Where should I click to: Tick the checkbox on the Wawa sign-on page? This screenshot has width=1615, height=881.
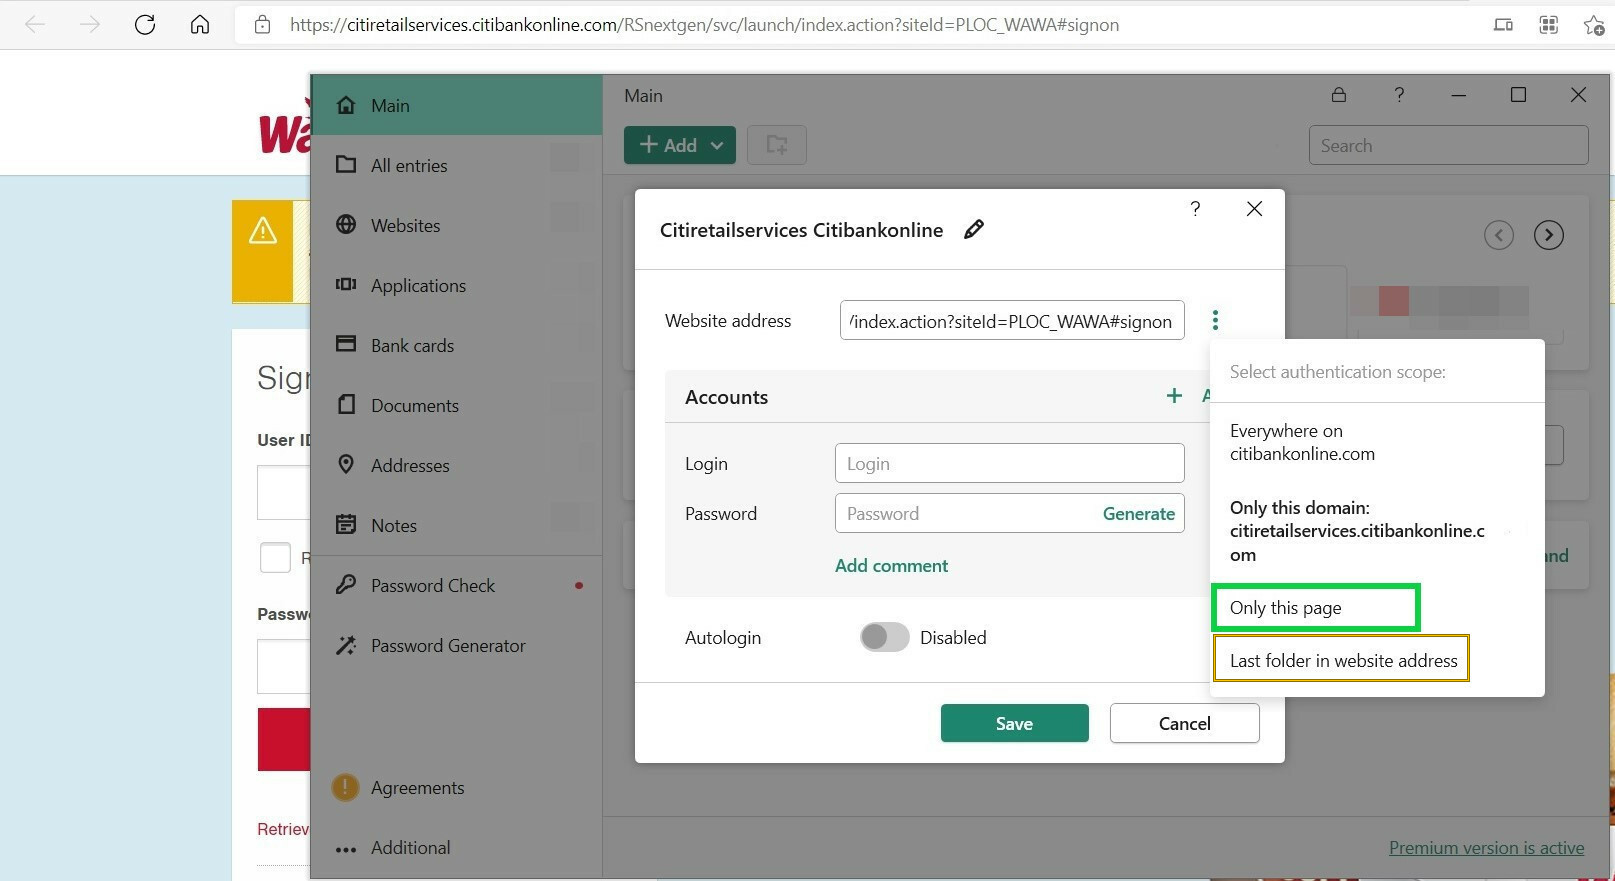(x=275, y=557)
